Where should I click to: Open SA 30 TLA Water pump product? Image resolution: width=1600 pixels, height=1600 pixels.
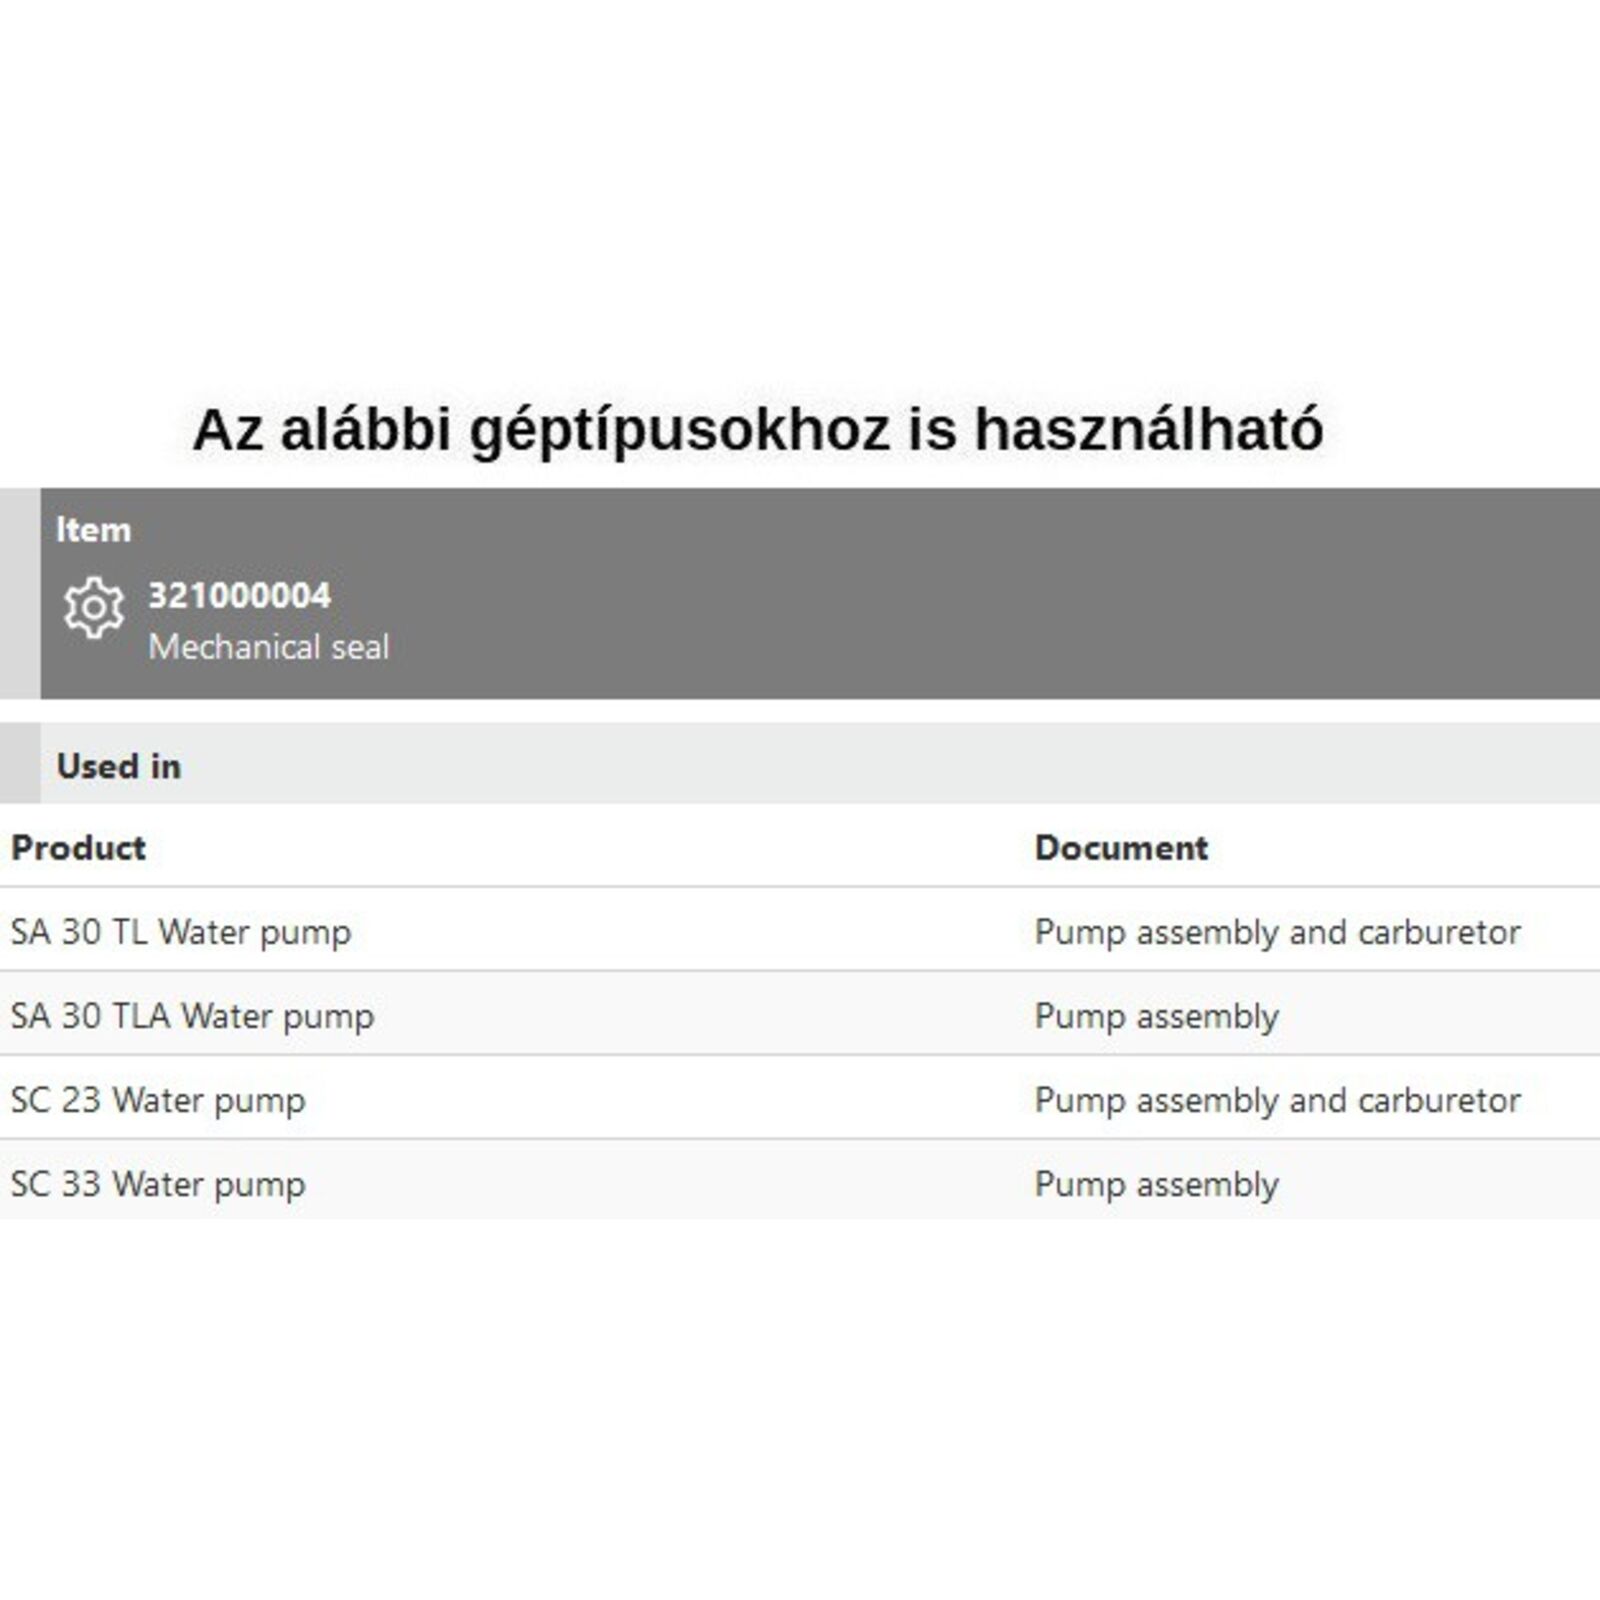coord(192,1016)
